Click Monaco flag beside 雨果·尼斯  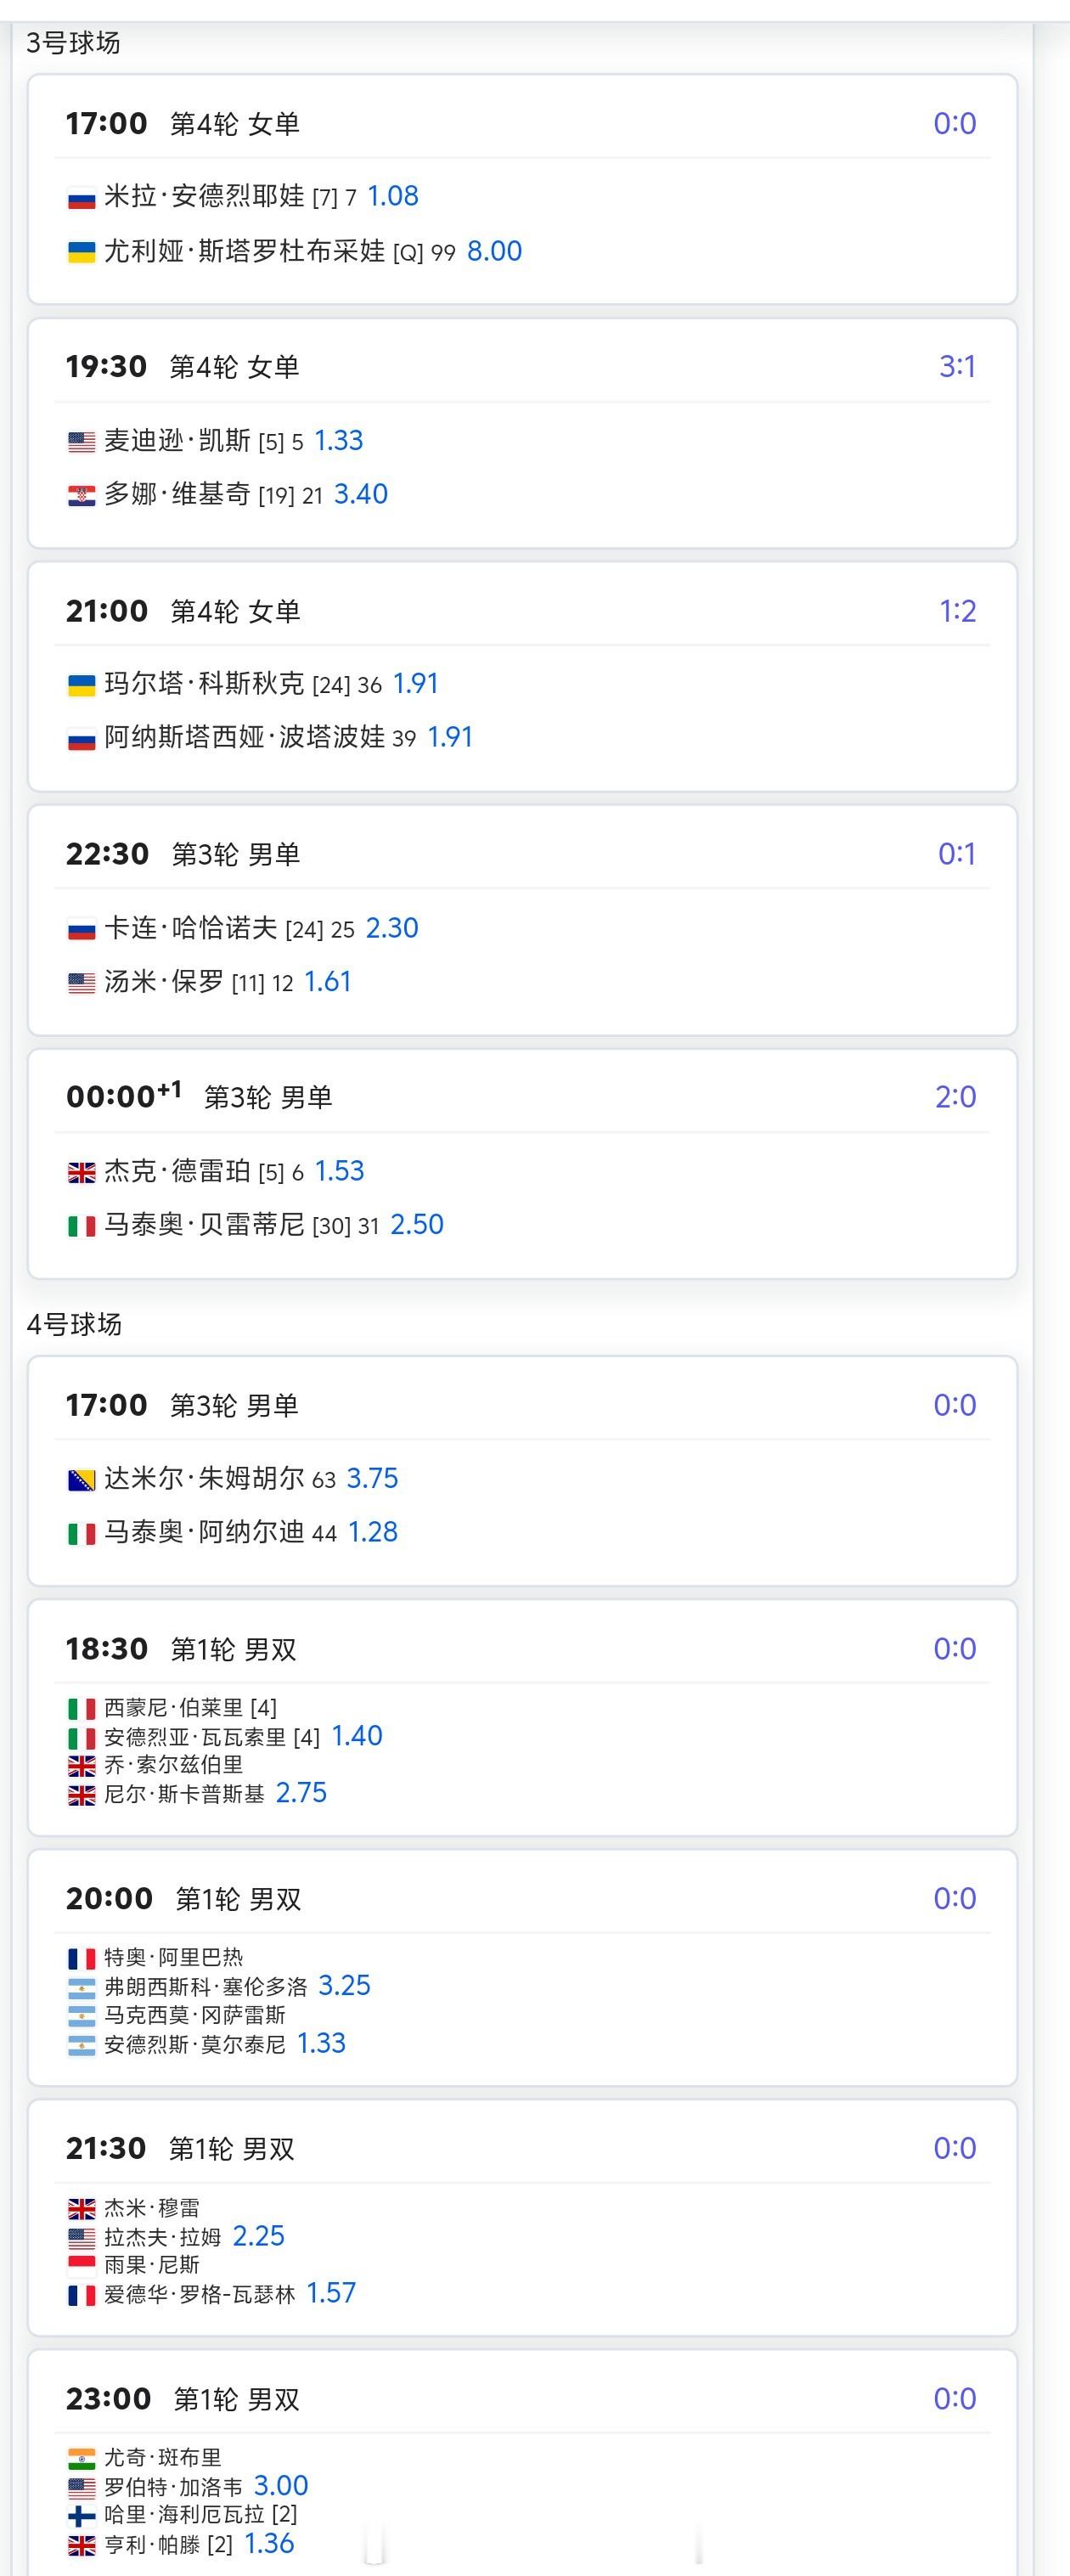(x=81, y=2265)
